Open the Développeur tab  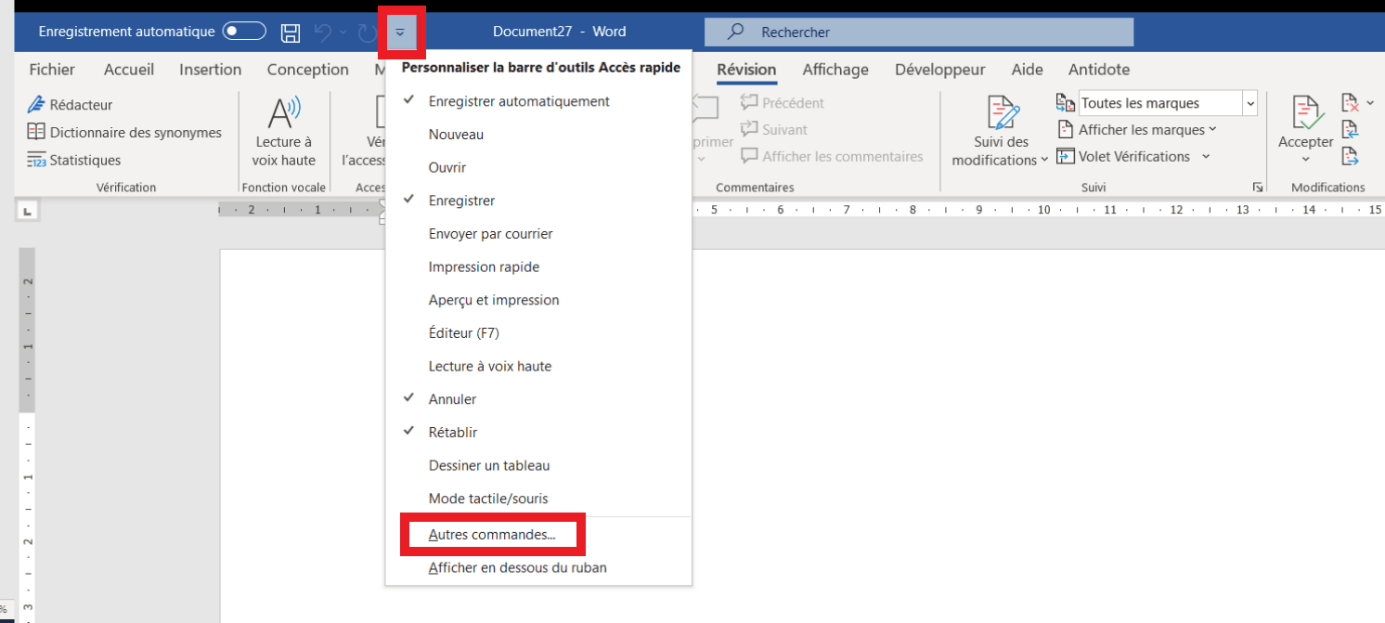click(940, 69)
